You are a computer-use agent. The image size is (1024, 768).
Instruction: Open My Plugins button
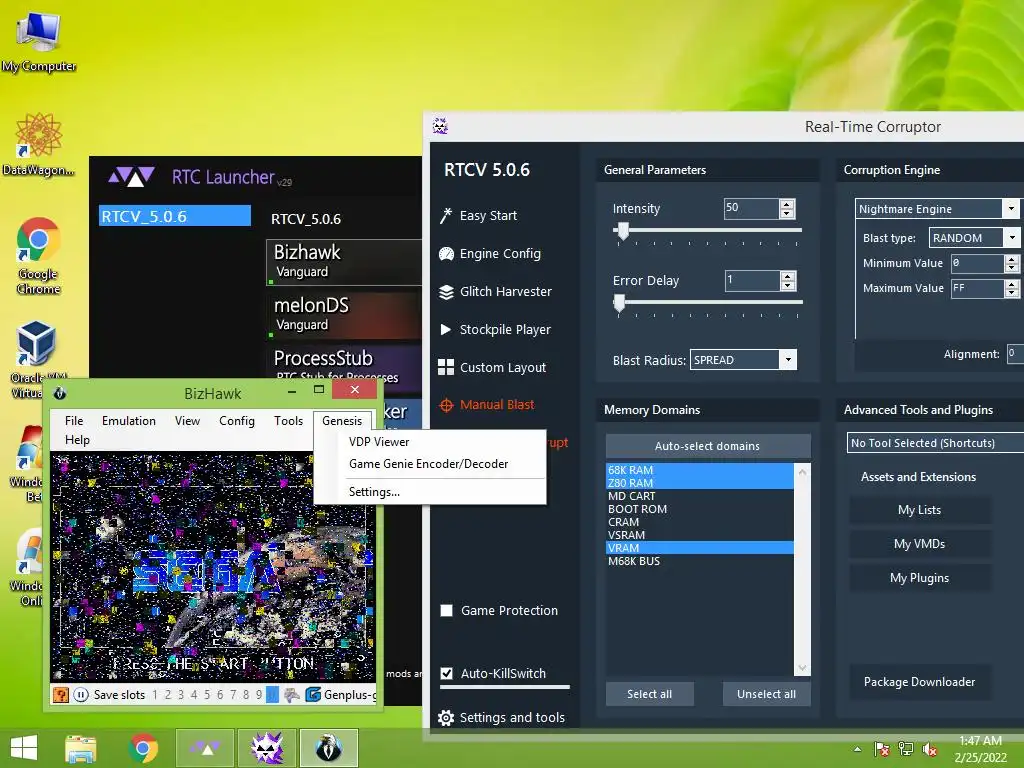[920, 578]
